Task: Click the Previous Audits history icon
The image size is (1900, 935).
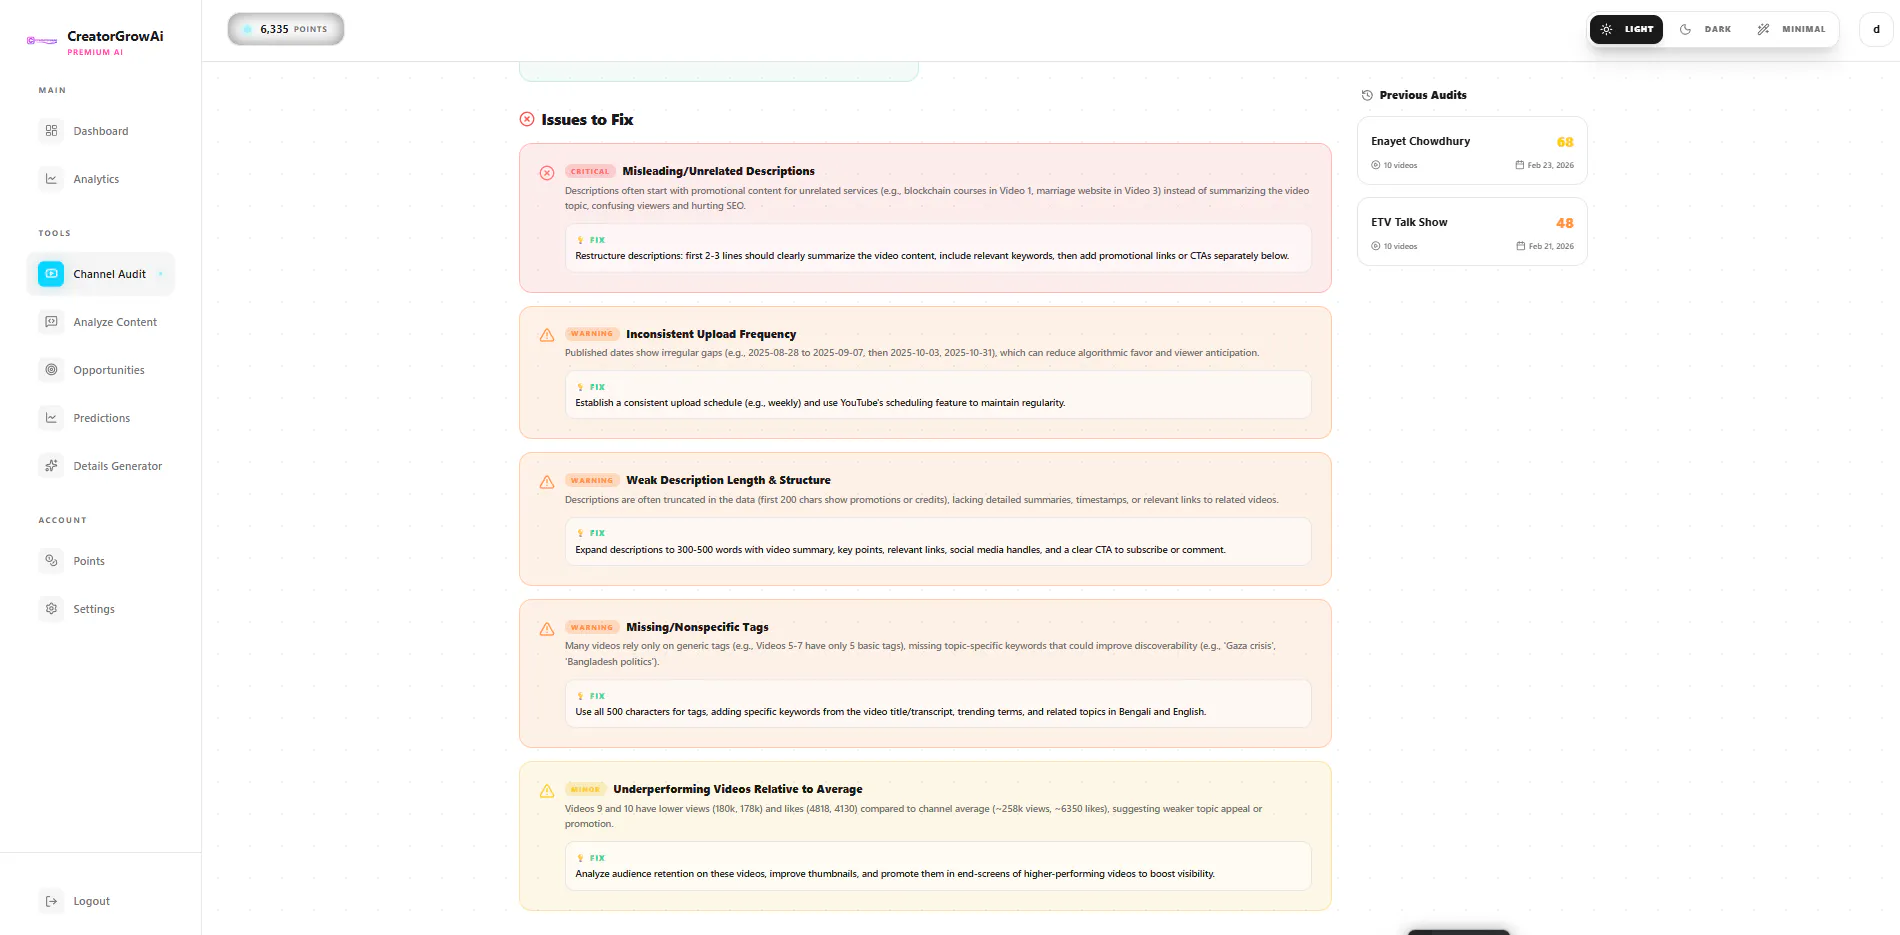Action: click(x=1367, y=95)
